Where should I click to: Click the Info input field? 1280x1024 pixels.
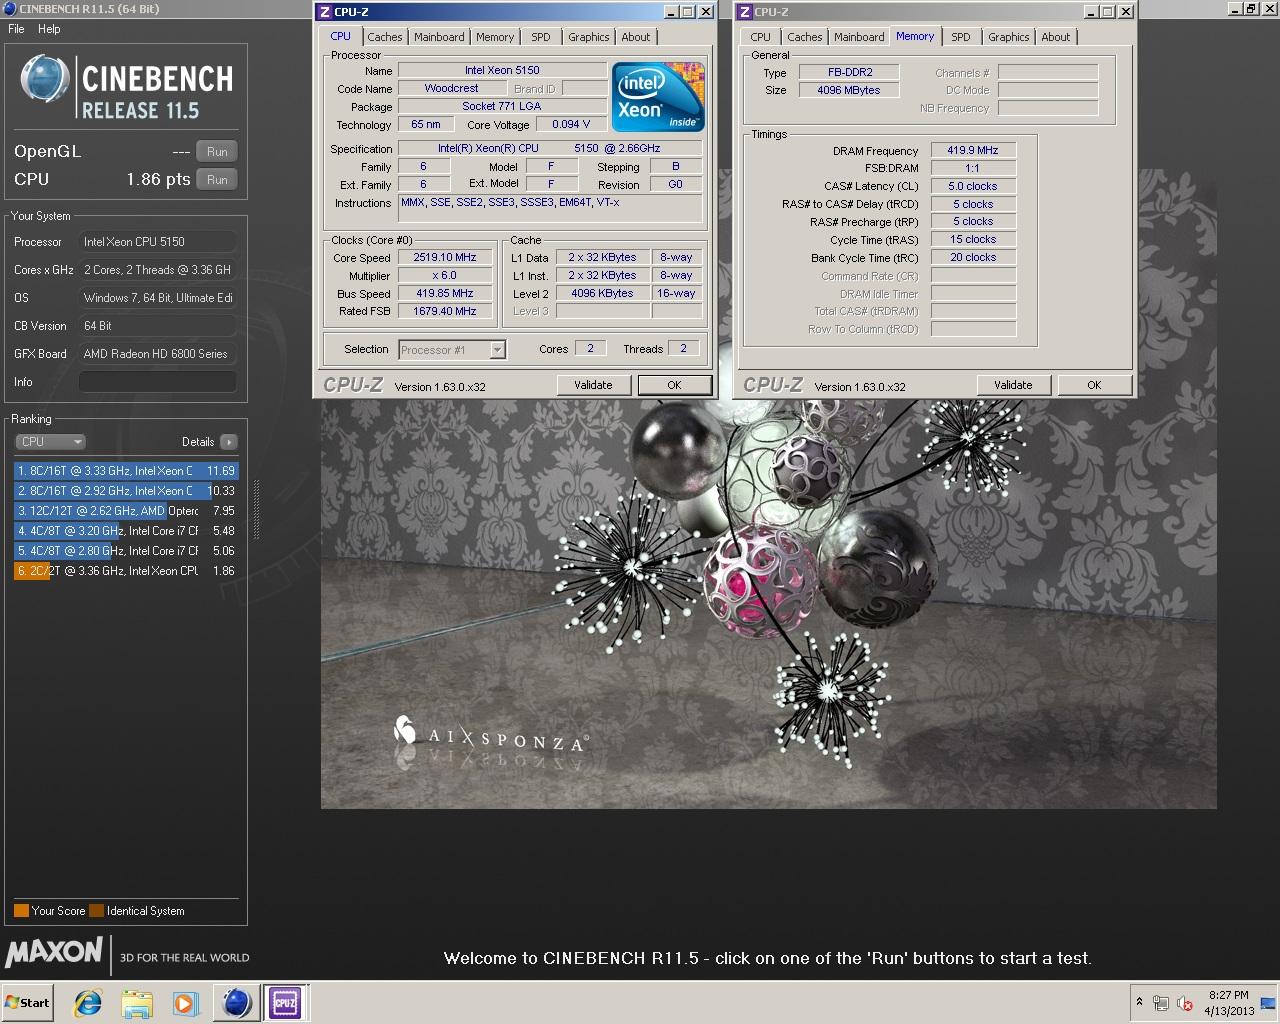[158, 382]
